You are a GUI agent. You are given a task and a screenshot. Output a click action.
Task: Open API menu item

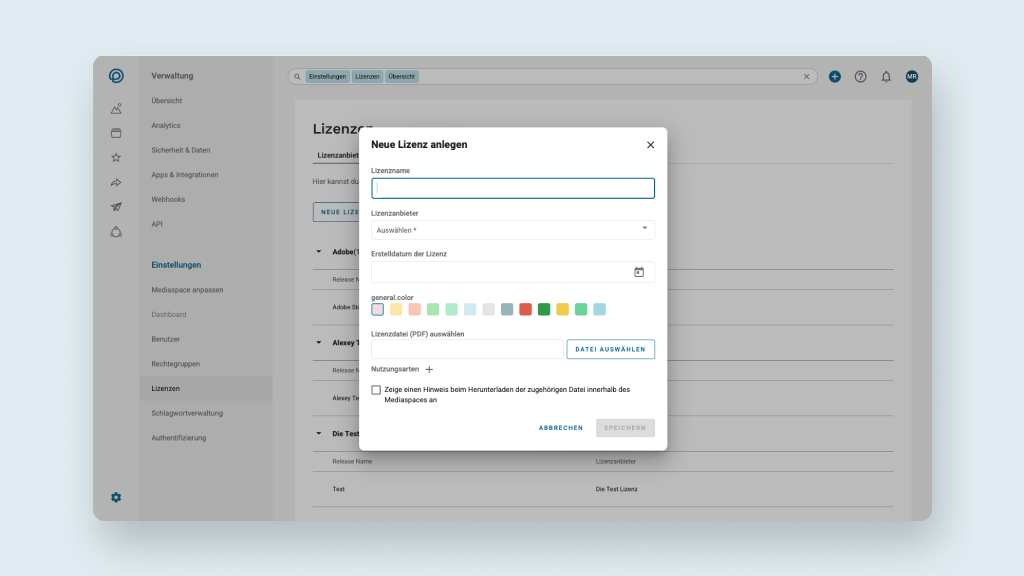pyautogui.click(x=157, y=224)
